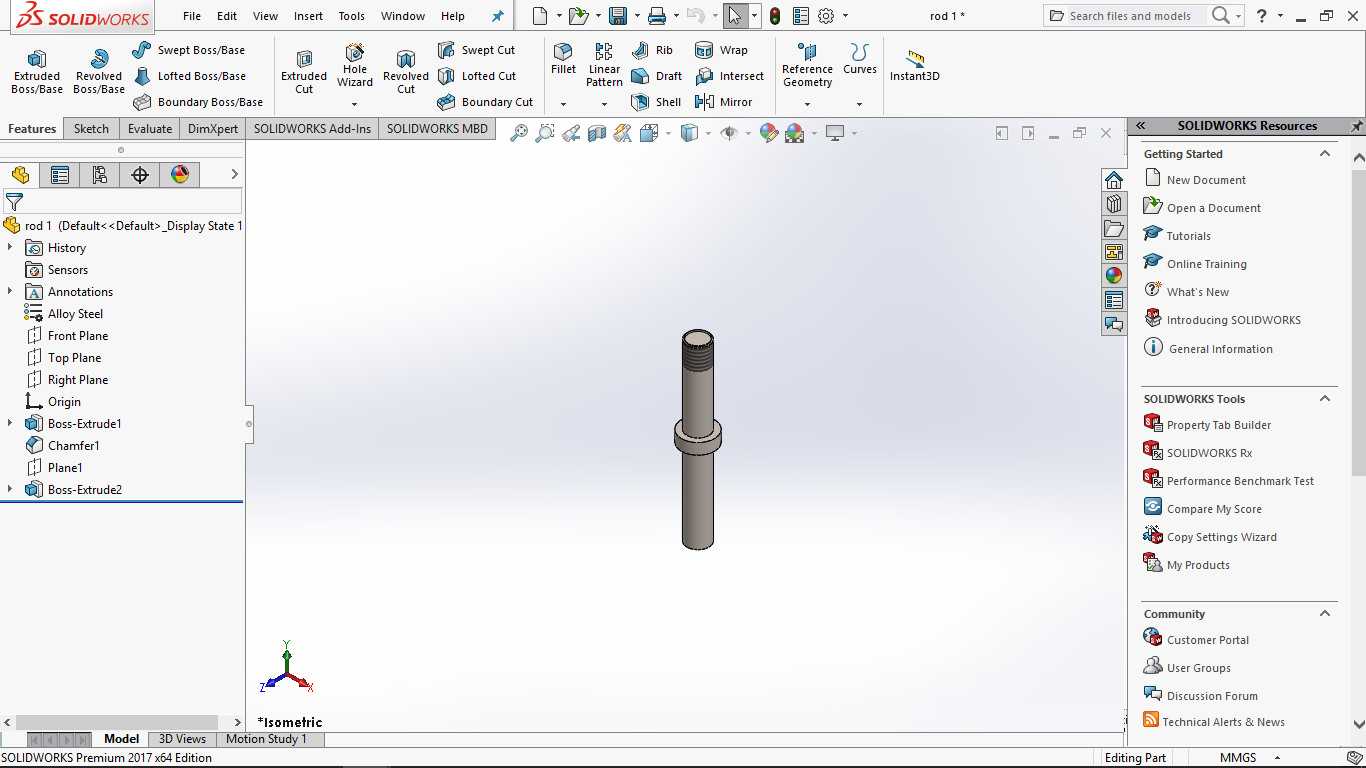This screenshot has height=768, width=1366.
Task: Click the Zoom to Fit icon
Action: pyautogui.click(x=519, y=133)
